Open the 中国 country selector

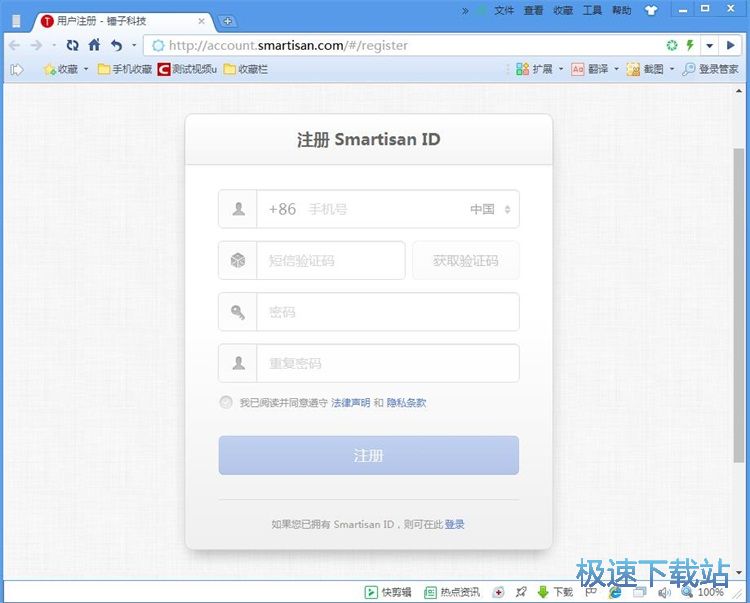point(491,209)
